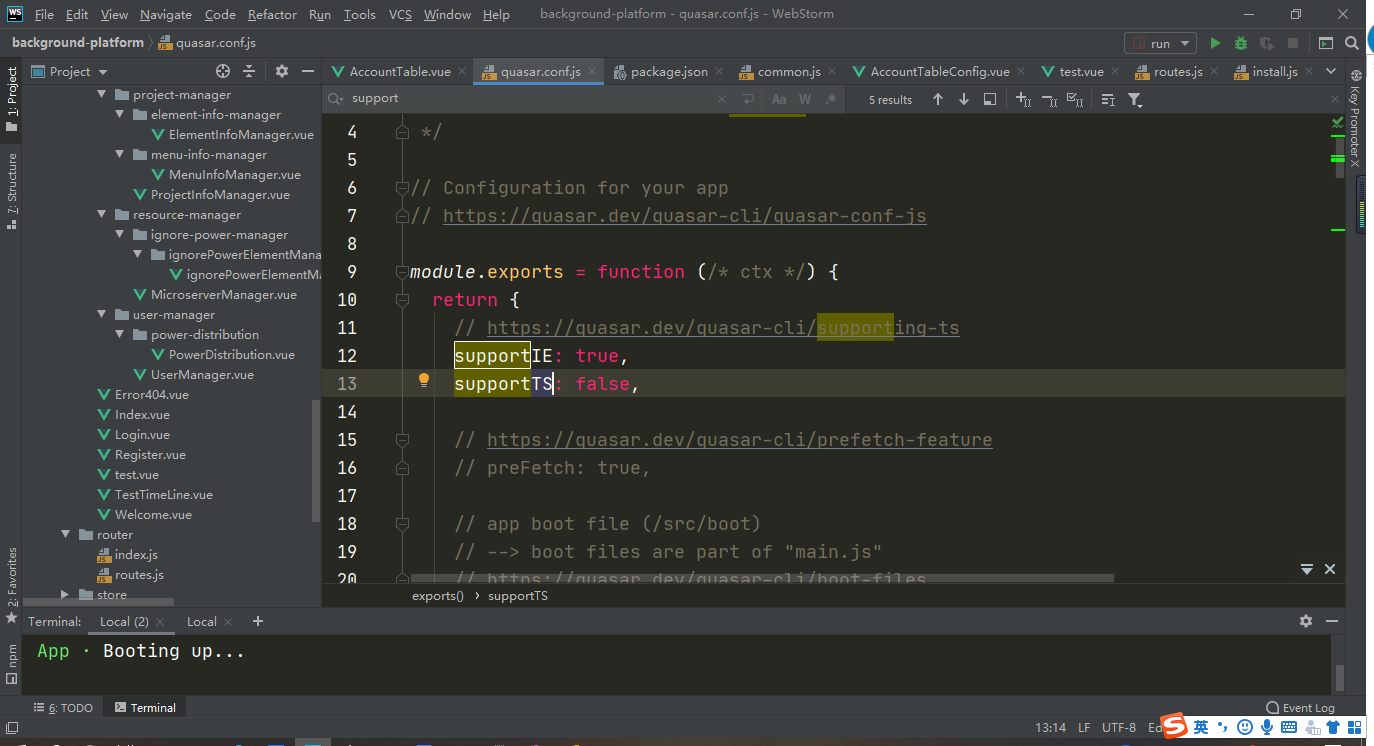The height and width of the screenshot is (746, 1374).
Task: Click the minus selection icon
Action: (x=1049, y=99)
